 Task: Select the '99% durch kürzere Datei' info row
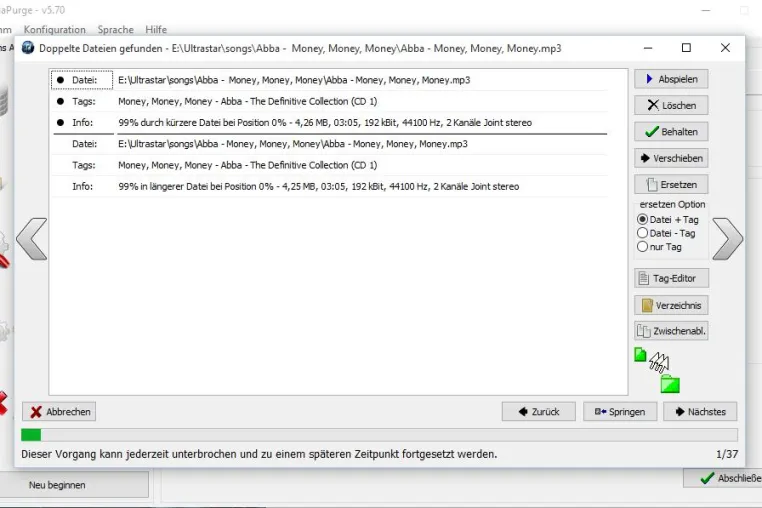330,123
